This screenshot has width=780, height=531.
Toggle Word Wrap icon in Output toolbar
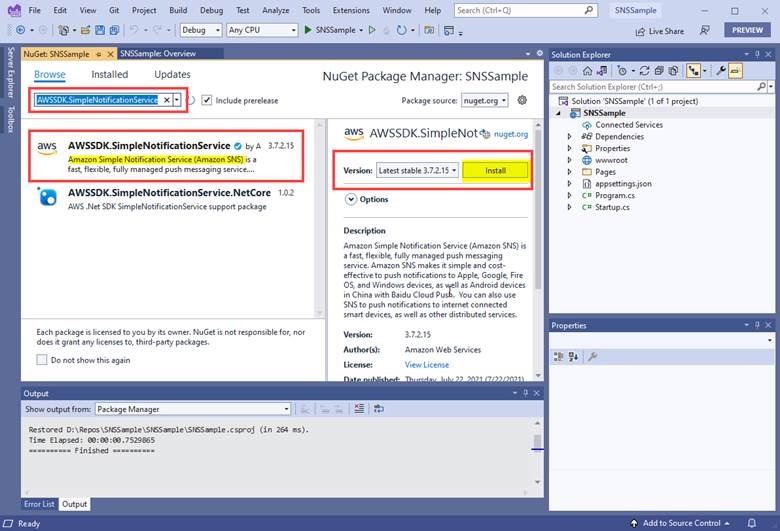pyautogui.click(x=379, y=409)
